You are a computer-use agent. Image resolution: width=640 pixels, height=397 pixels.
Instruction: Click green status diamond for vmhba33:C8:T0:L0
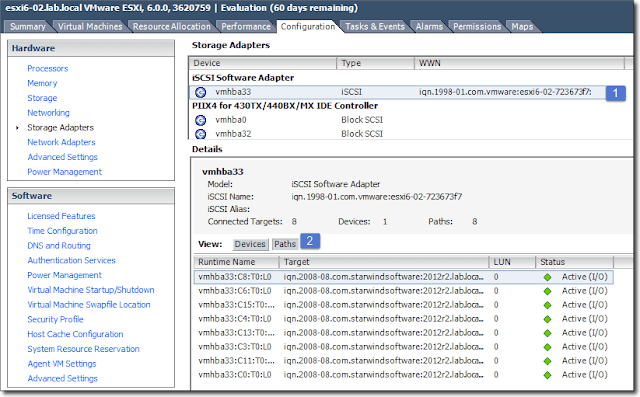point(547,277)
